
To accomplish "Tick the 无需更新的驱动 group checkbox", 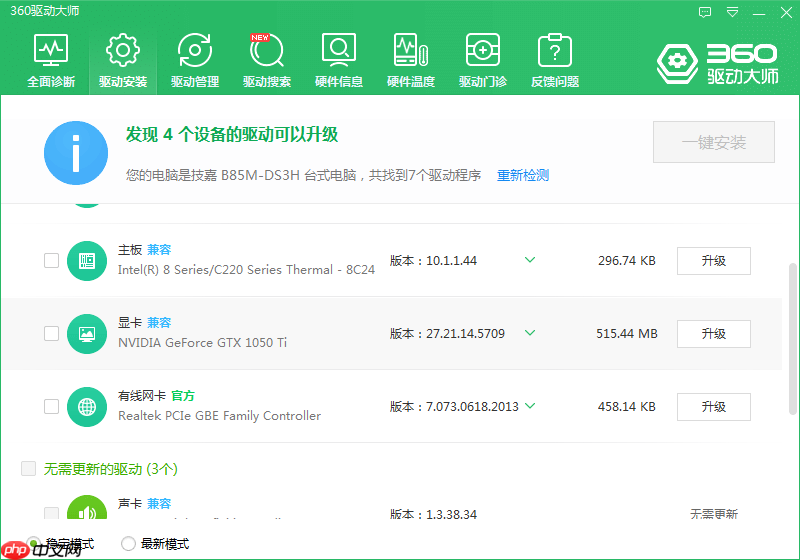I will pyautogui.click(x=29, y=468).
